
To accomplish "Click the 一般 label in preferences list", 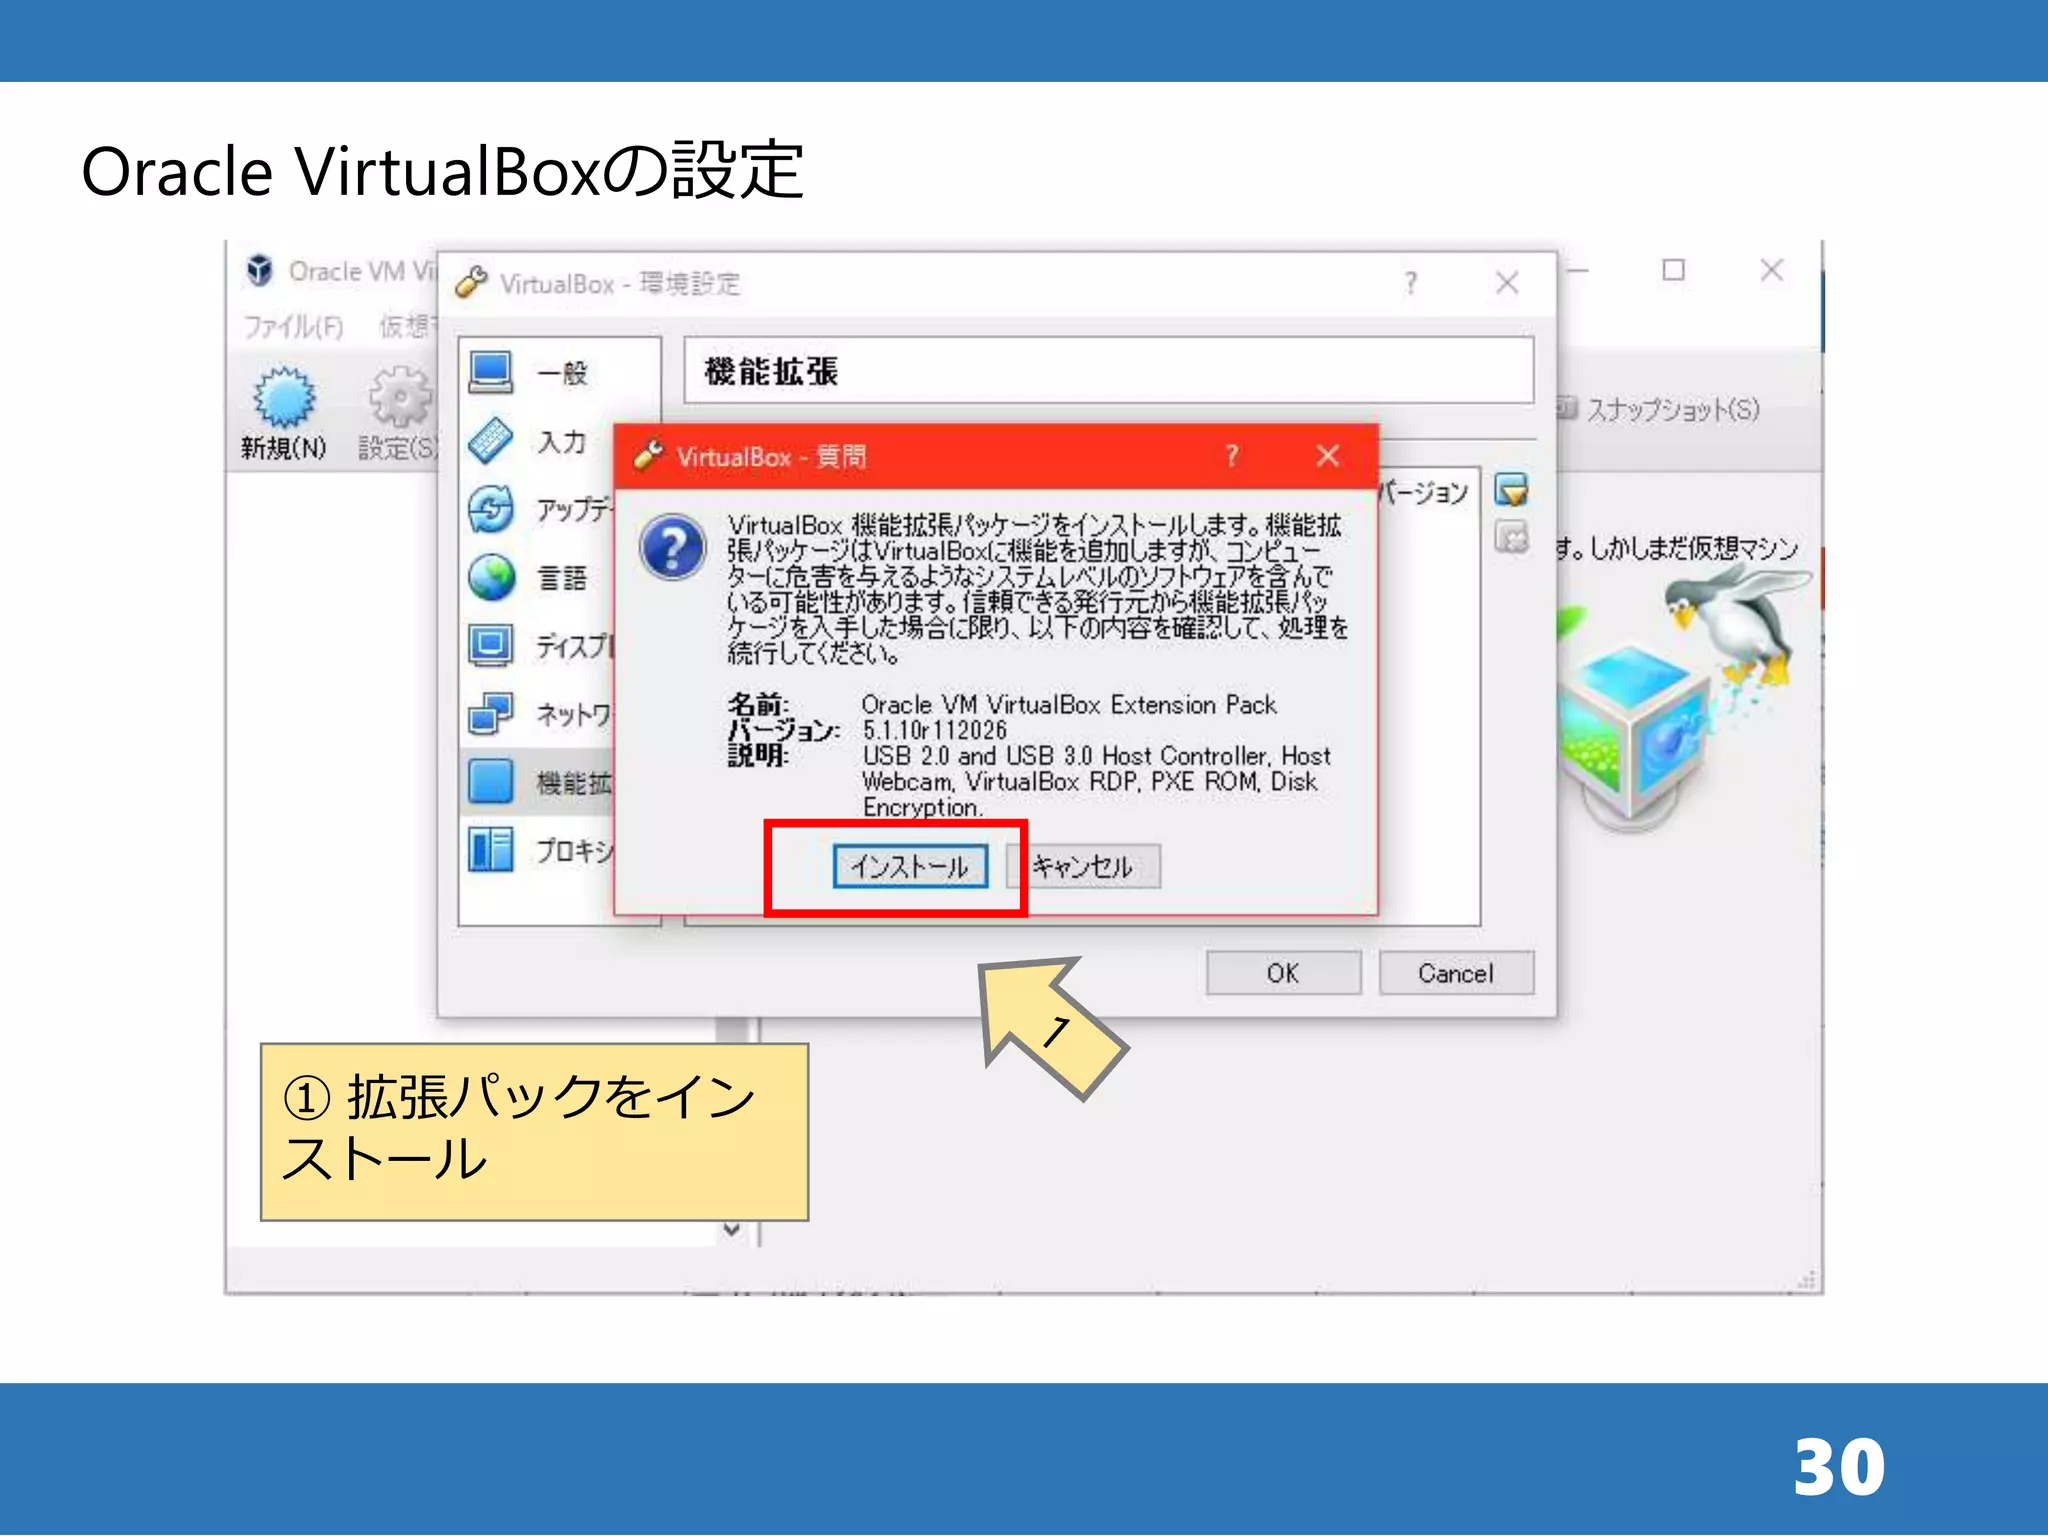I will click(562, 373).
